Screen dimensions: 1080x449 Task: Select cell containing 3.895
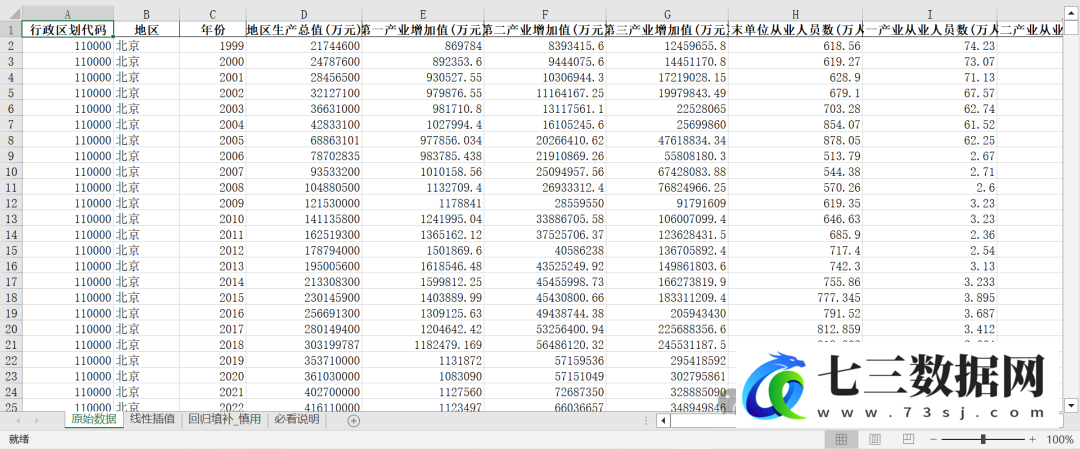pos(930,297)
